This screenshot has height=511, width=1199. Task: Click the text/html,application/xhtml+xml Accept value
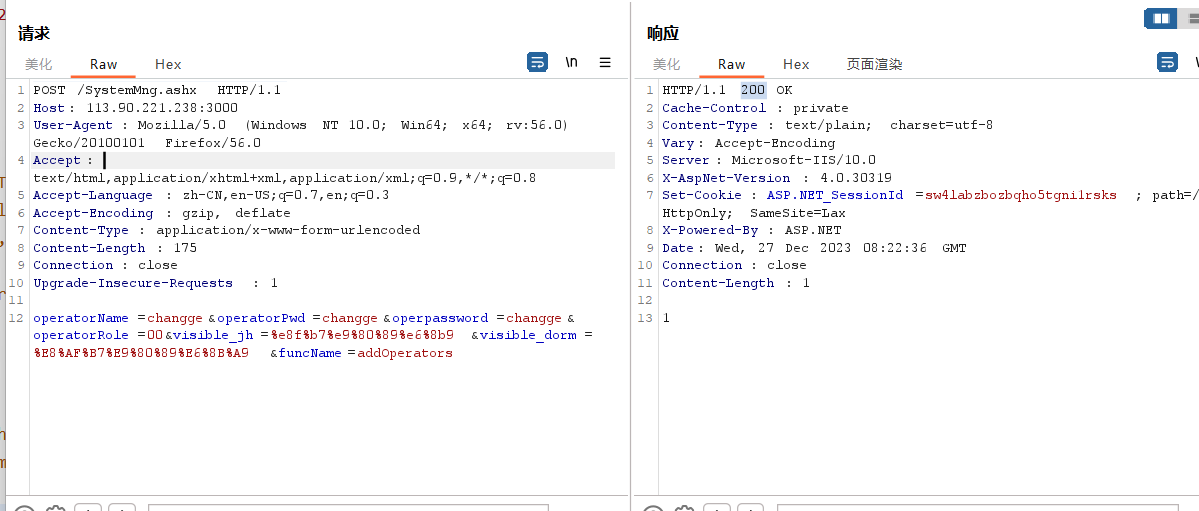pos(284,178)
